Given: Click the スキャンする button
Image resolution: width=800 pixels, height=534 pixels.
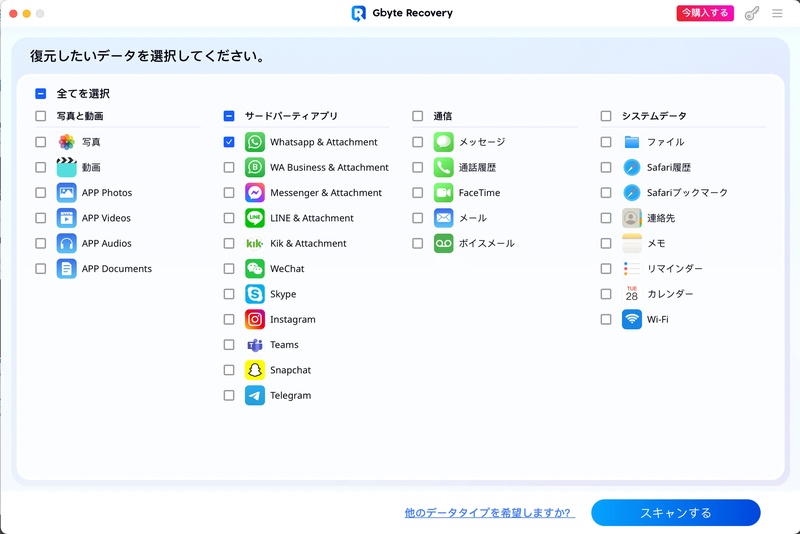Looking at the screenshot, I should click(x=676, y=513).
